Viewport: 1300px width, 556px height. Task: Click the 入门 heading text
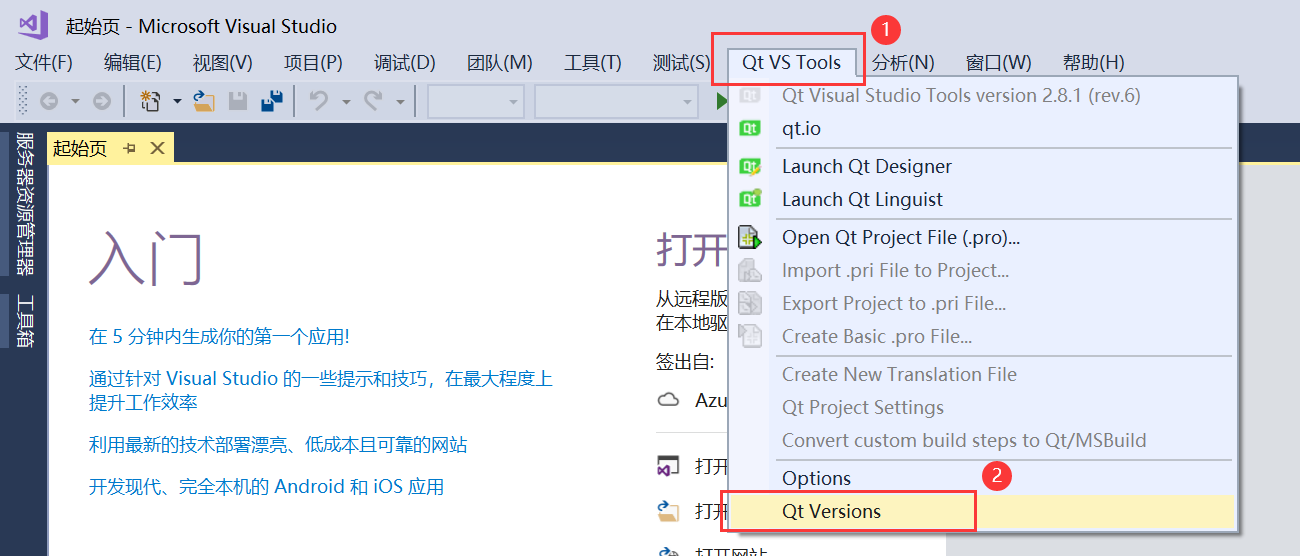146,260
